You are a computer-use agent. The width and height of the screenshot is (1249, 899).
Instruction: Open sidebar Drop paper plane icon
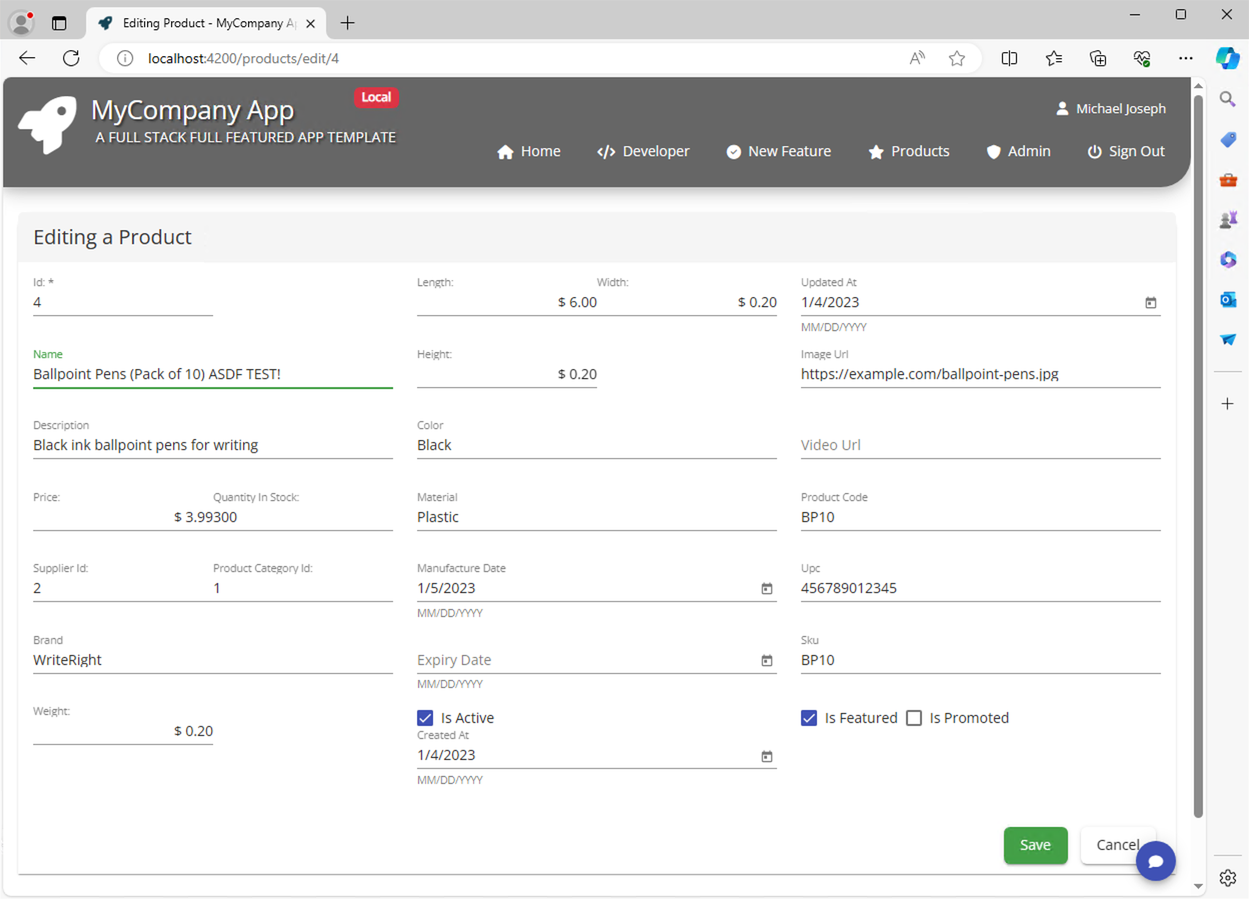tap(1228, 340)
